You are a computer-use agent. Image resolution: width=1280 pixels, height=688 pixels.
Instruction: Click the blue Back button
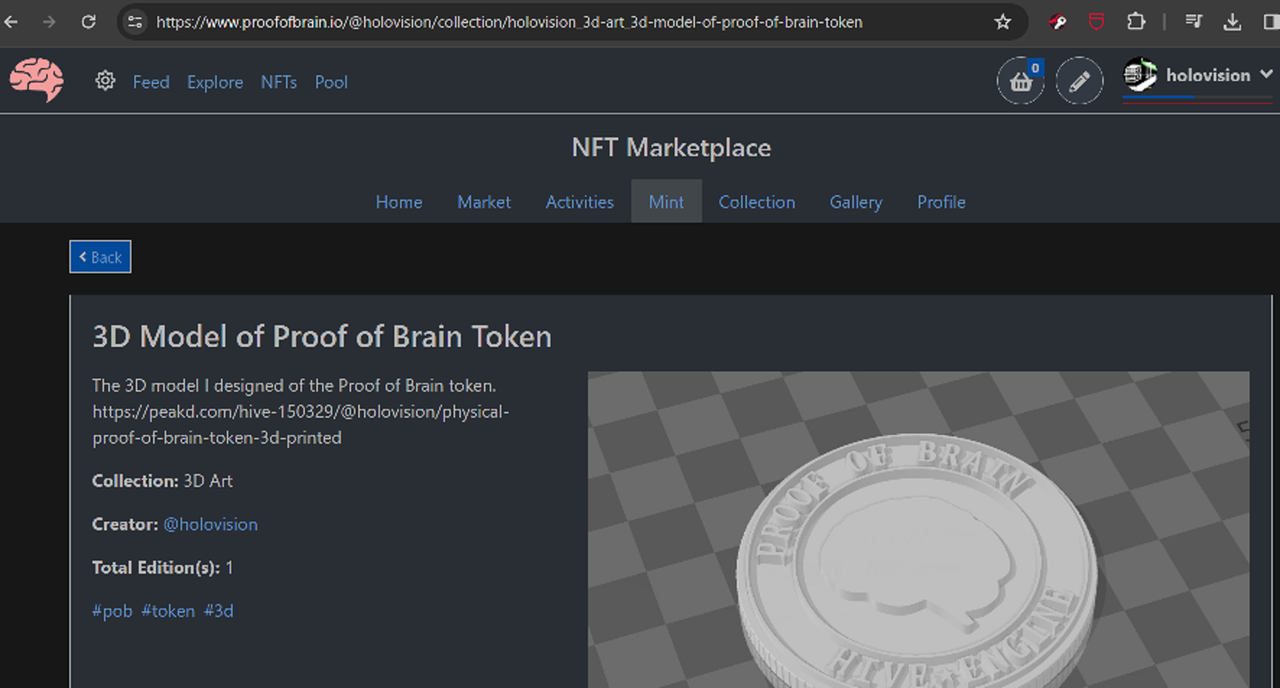[100, 257]
